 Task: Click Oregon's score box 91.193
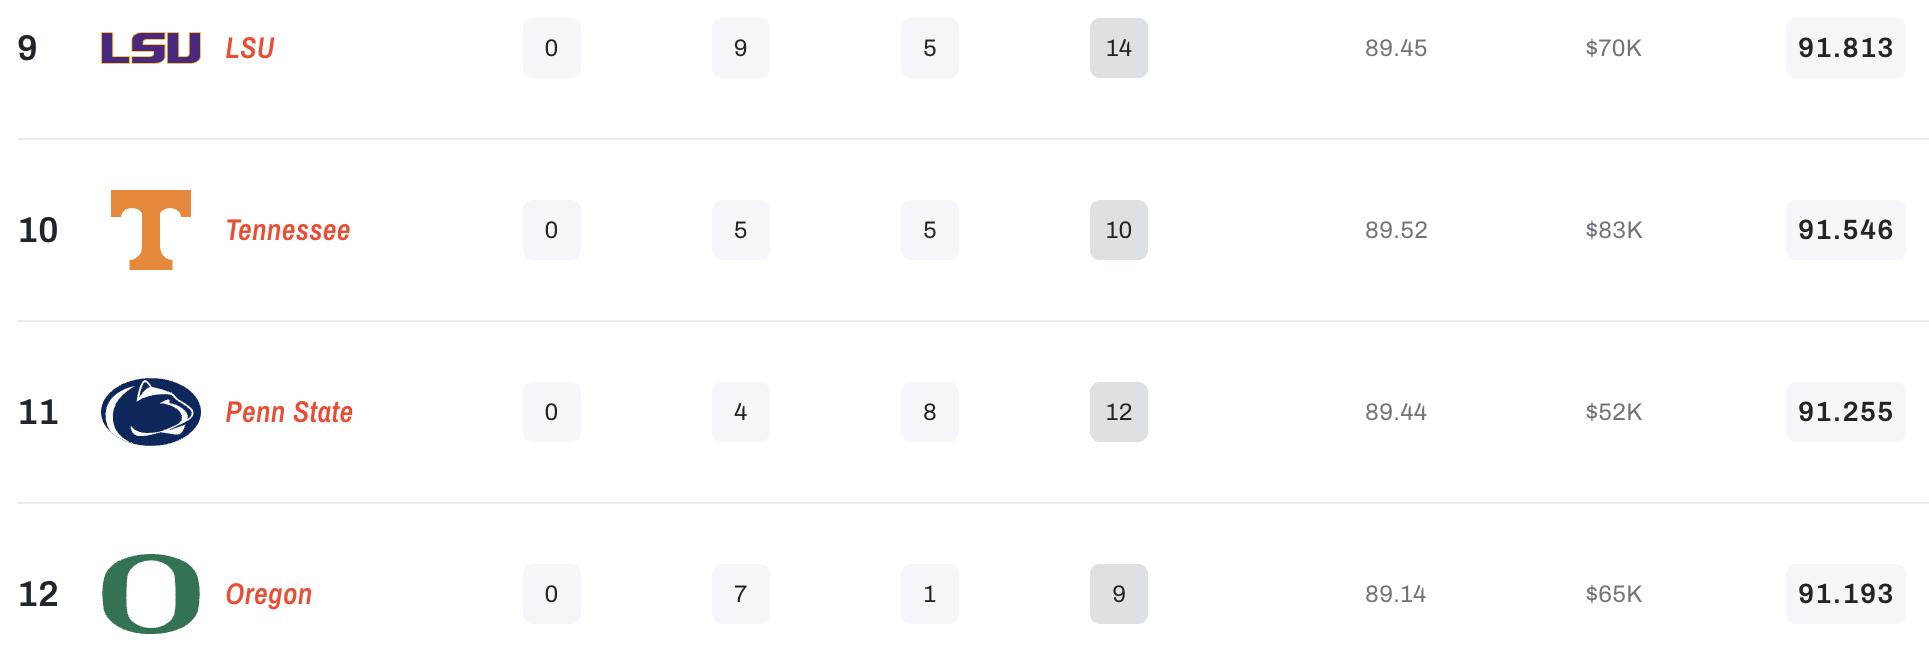[1846, 594]
